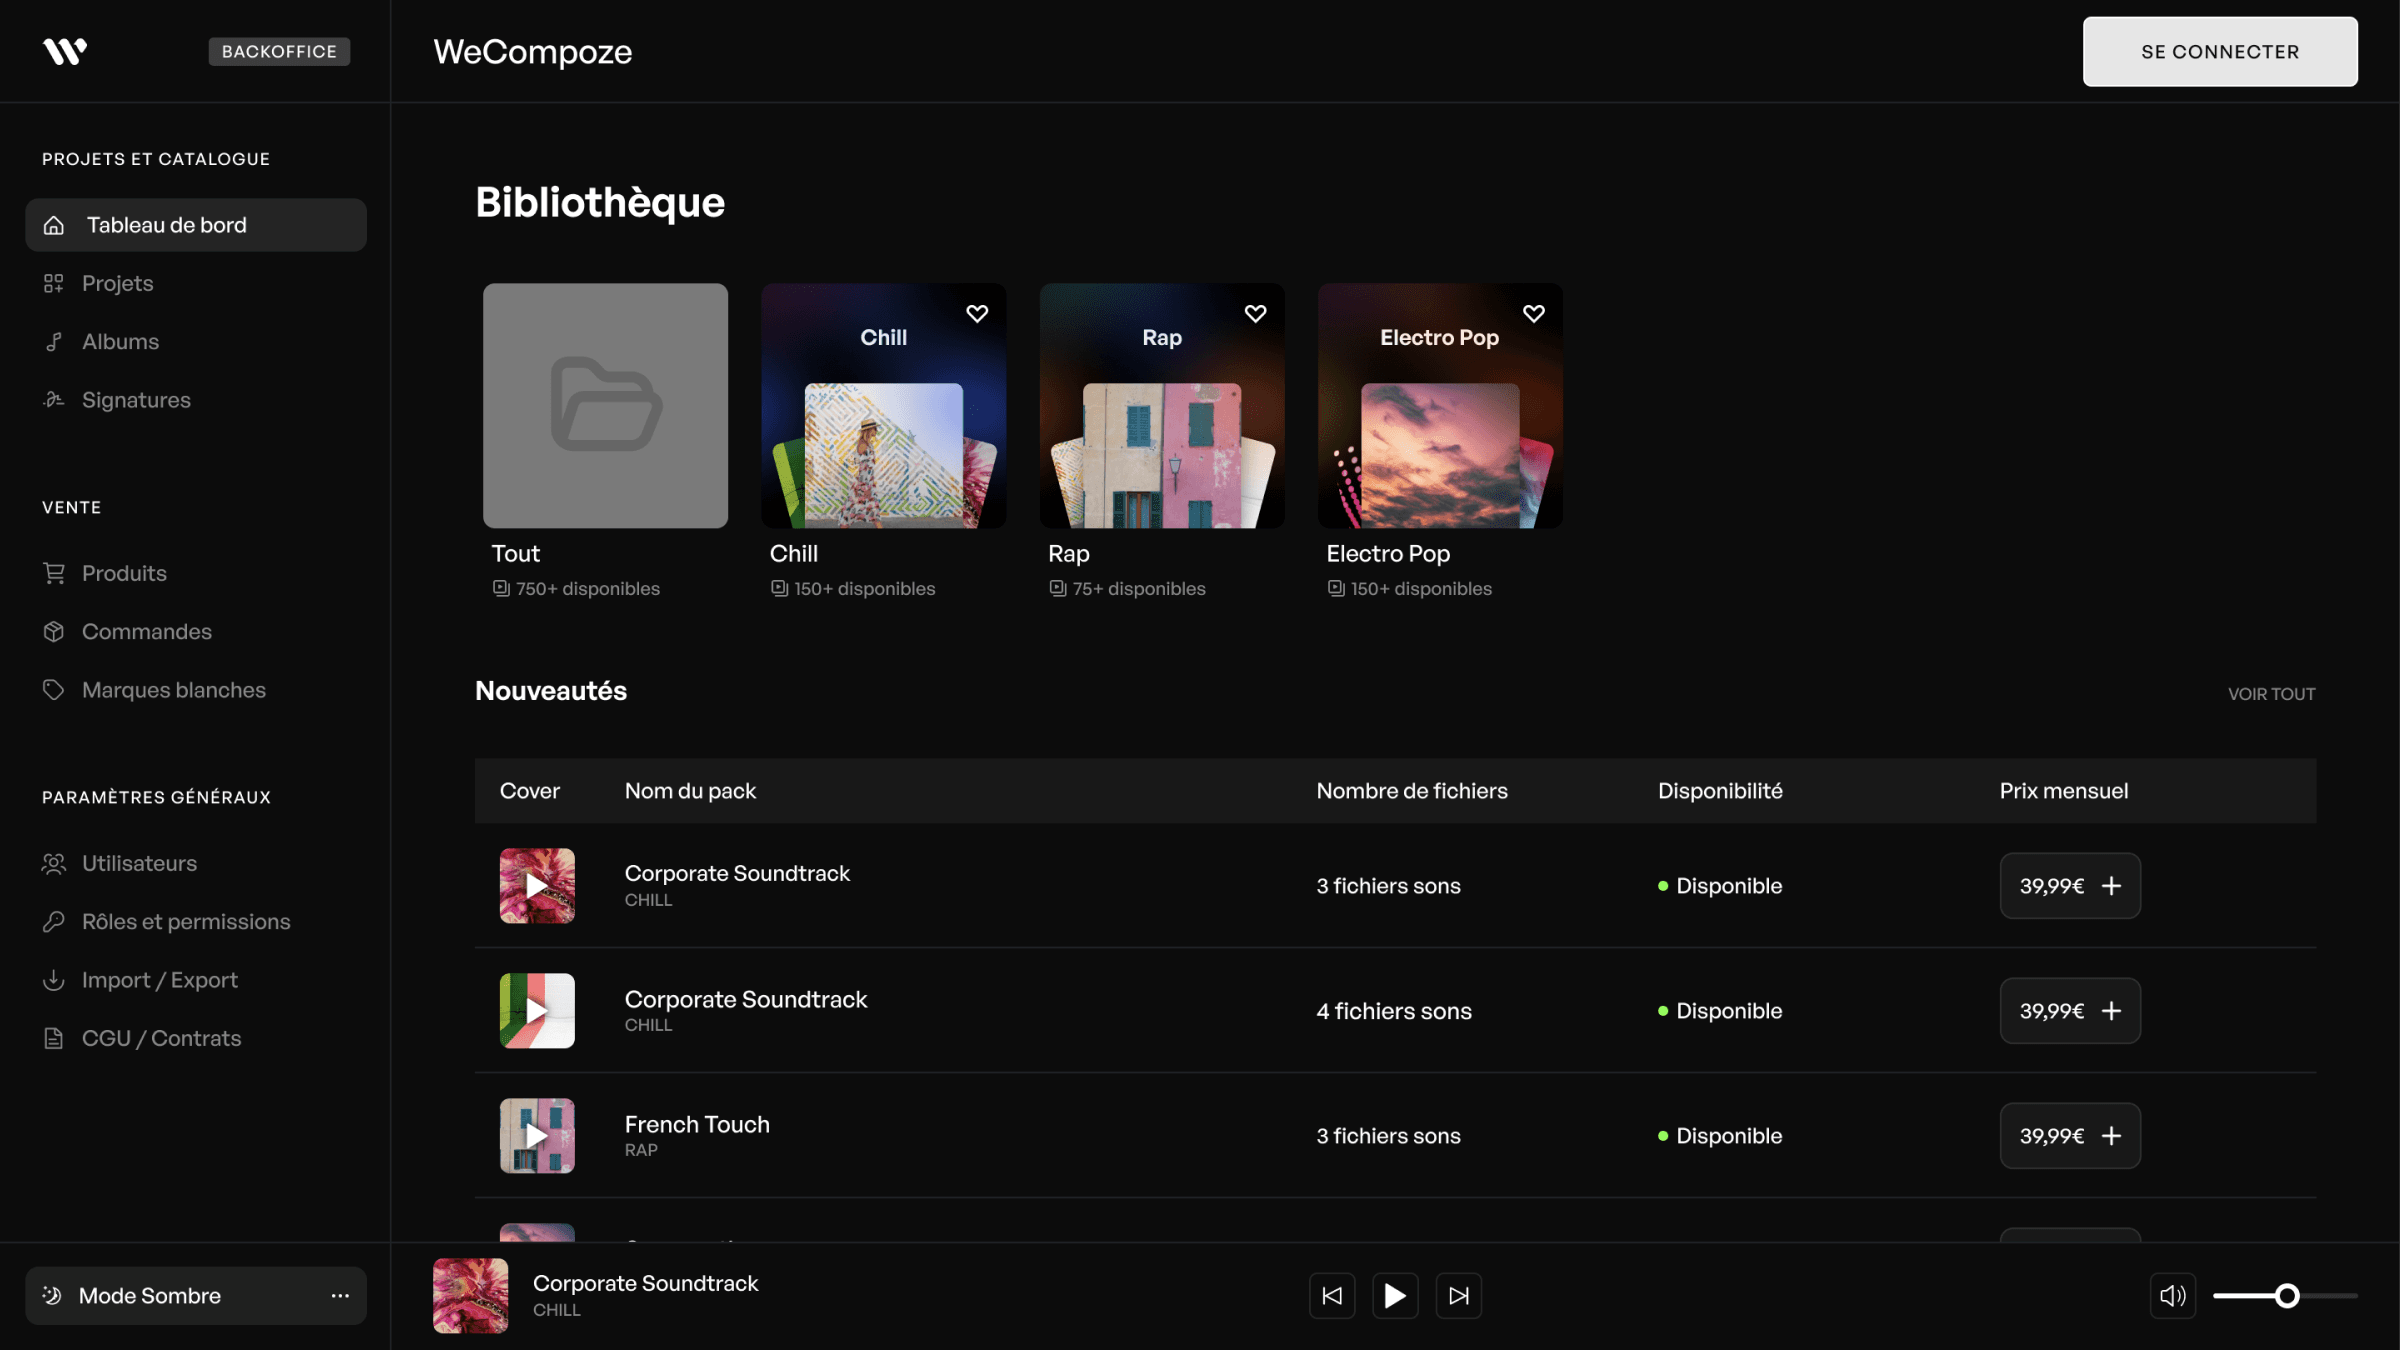Open Projets from the sidebar
2400x1350 pixels.
coord(117,283)
